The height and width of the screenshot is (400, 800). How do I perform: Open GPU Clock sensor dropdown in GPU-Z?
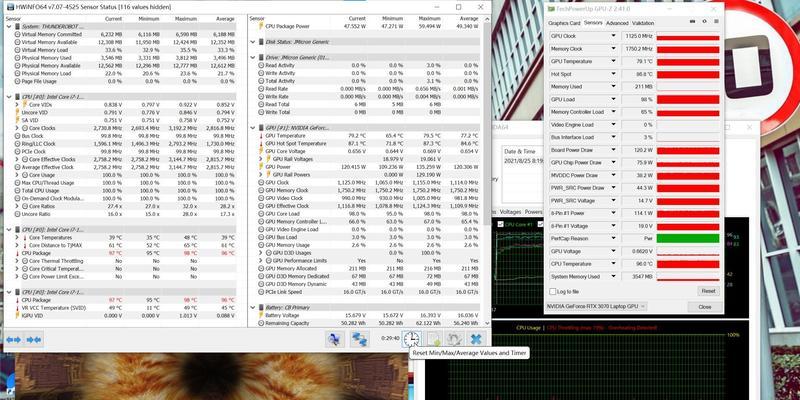(x=613, y=36)
